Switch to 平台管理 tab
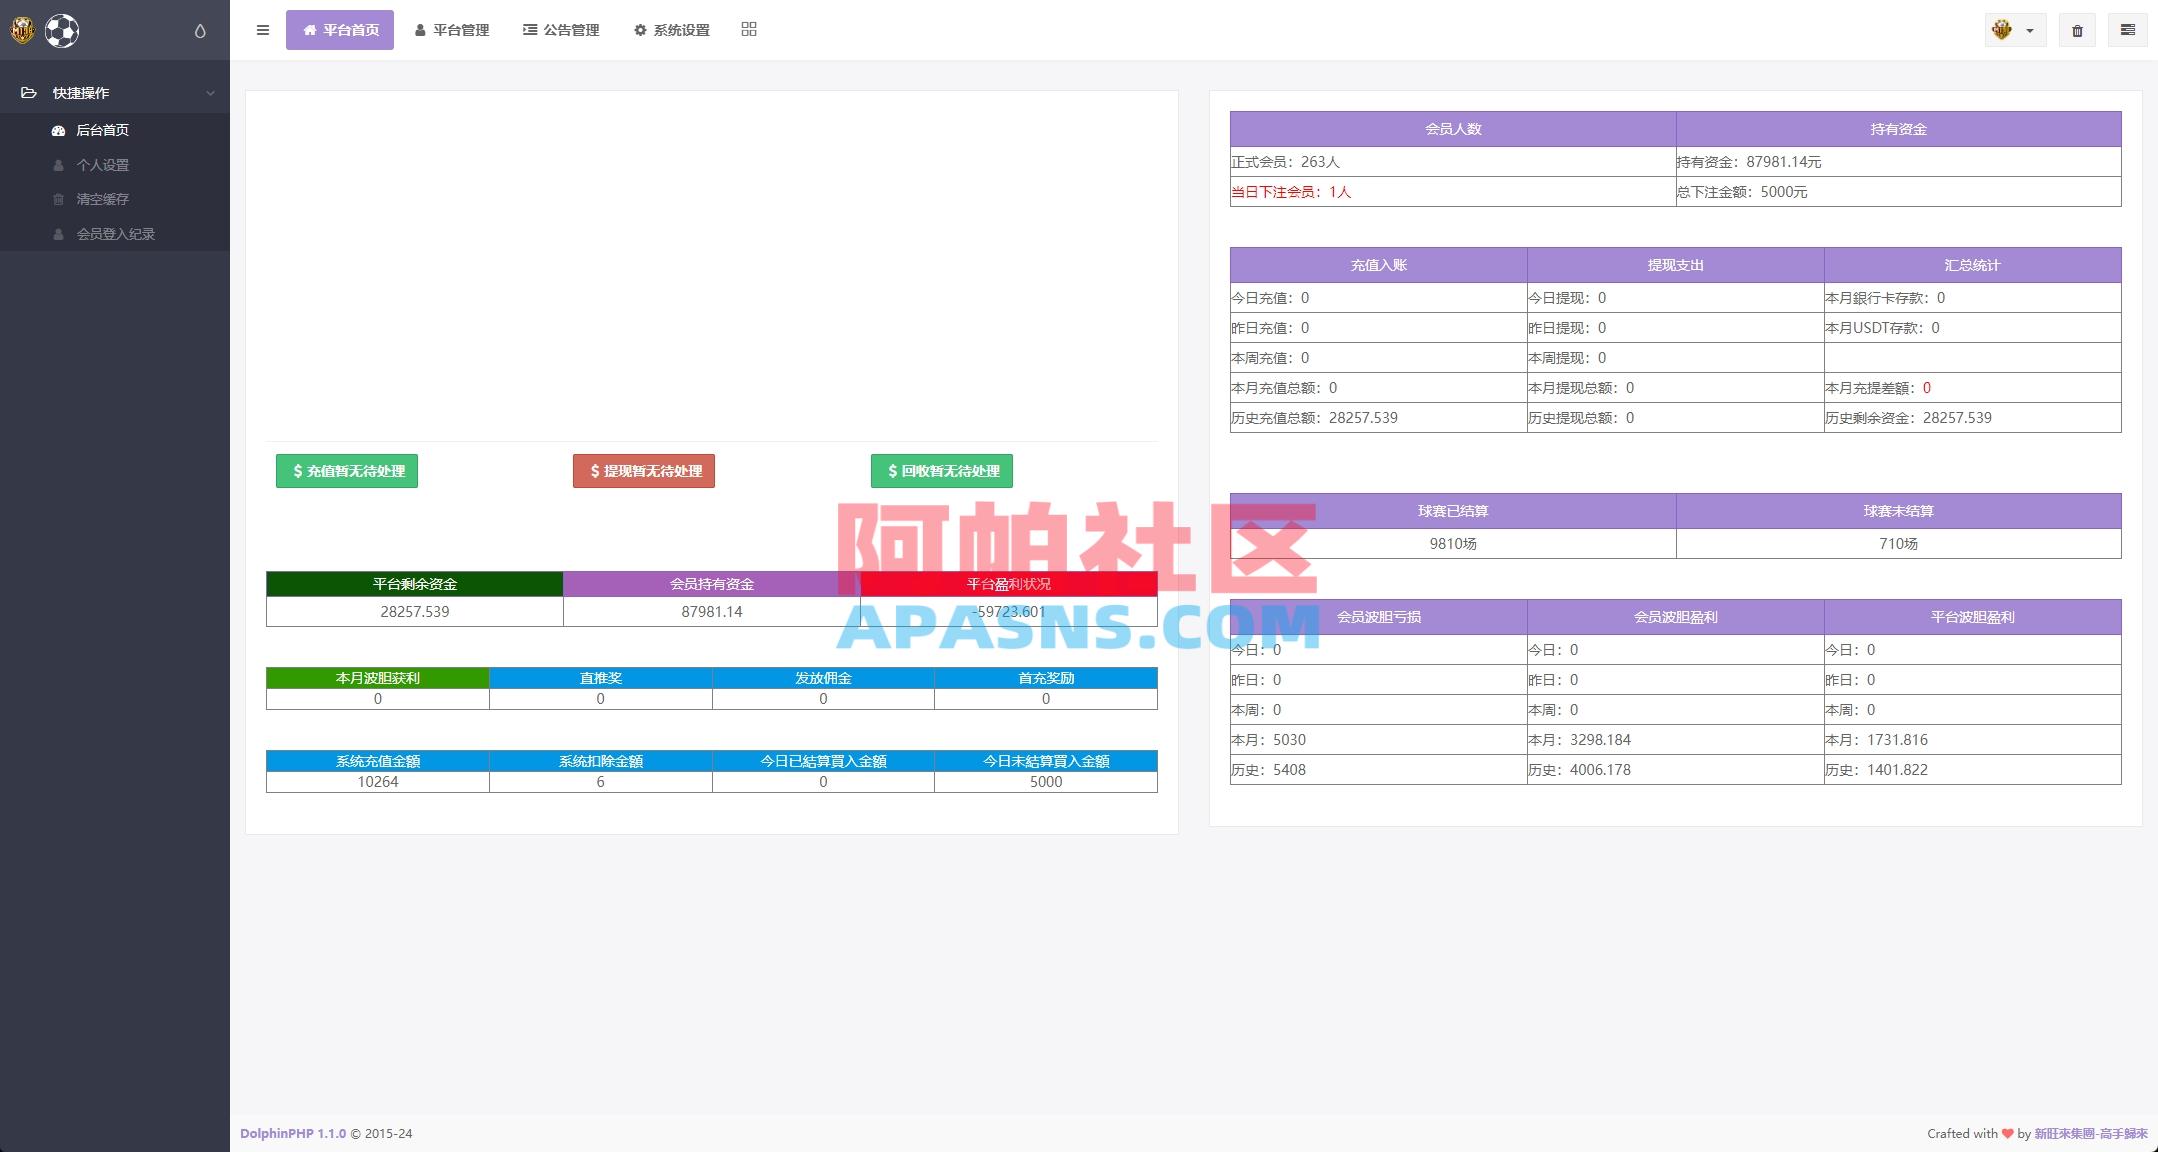2158x1152 pixels. pos(452,30)
